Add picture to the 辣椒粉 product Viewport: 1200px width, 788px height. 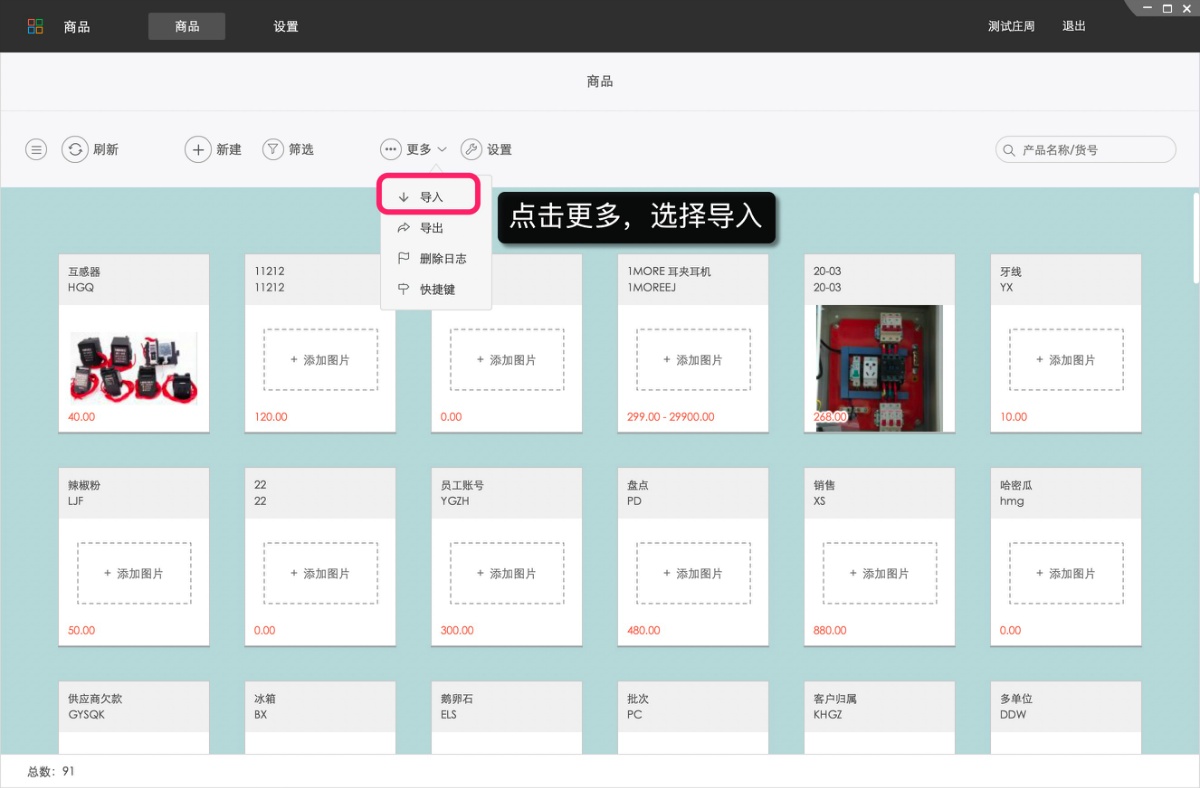(134, 573)
